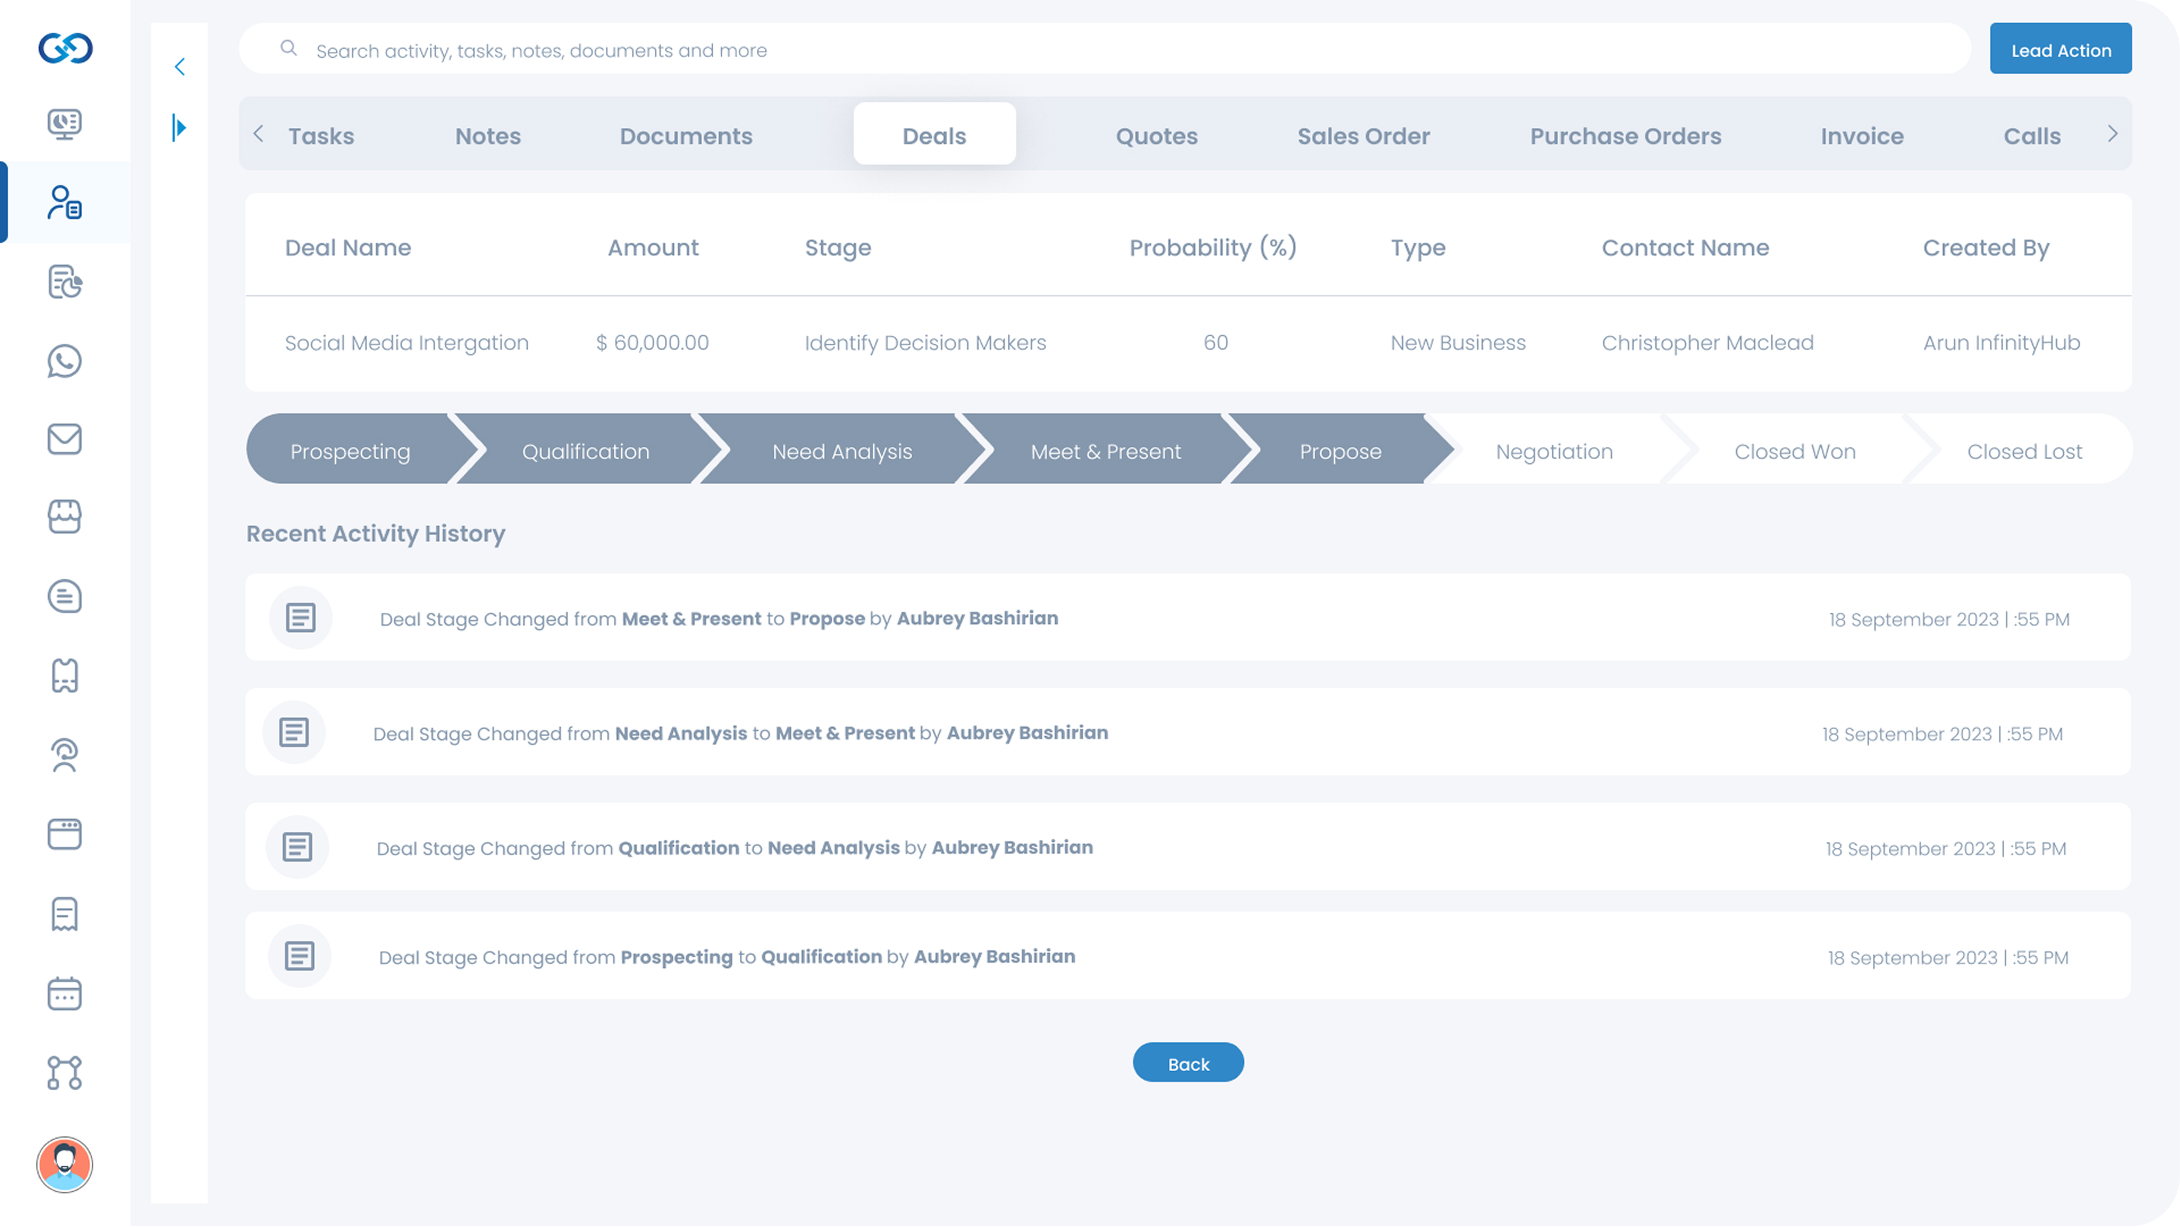
Task: Switch to the Quotes tab
Action: (x=1156, y=136)
